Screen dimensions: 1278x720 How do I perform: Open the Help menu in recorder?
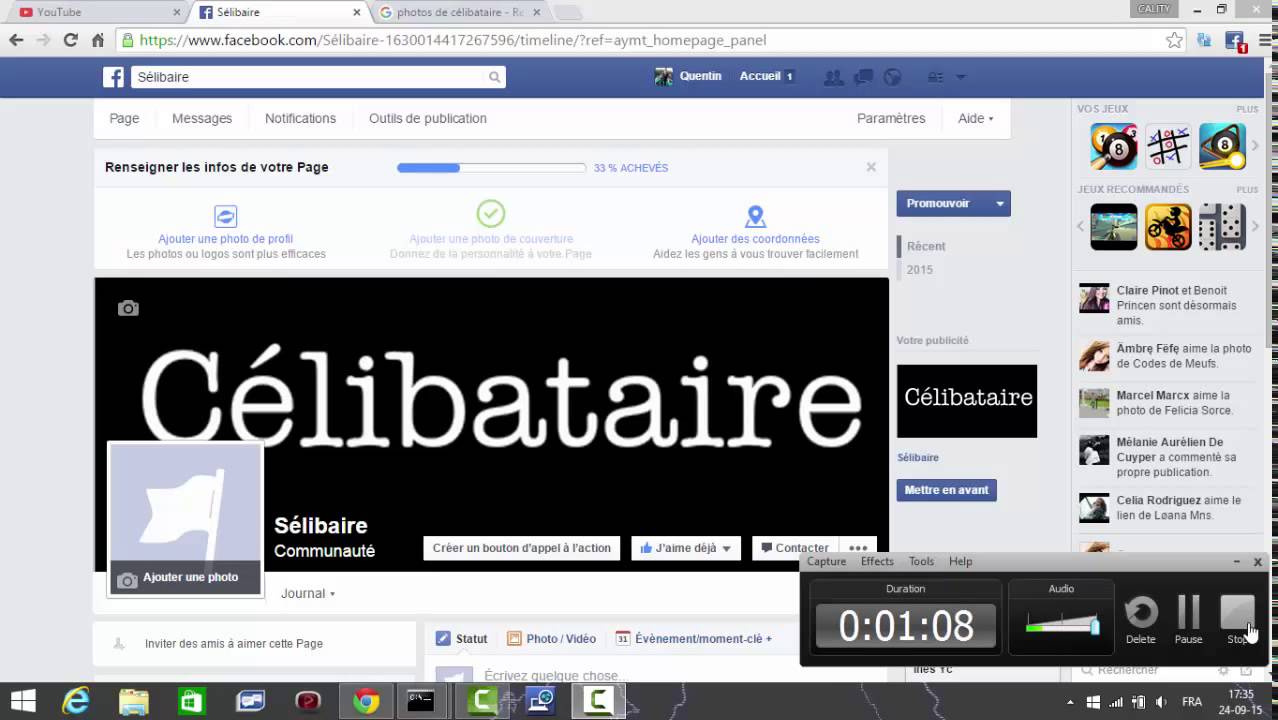tap(960, 561)
